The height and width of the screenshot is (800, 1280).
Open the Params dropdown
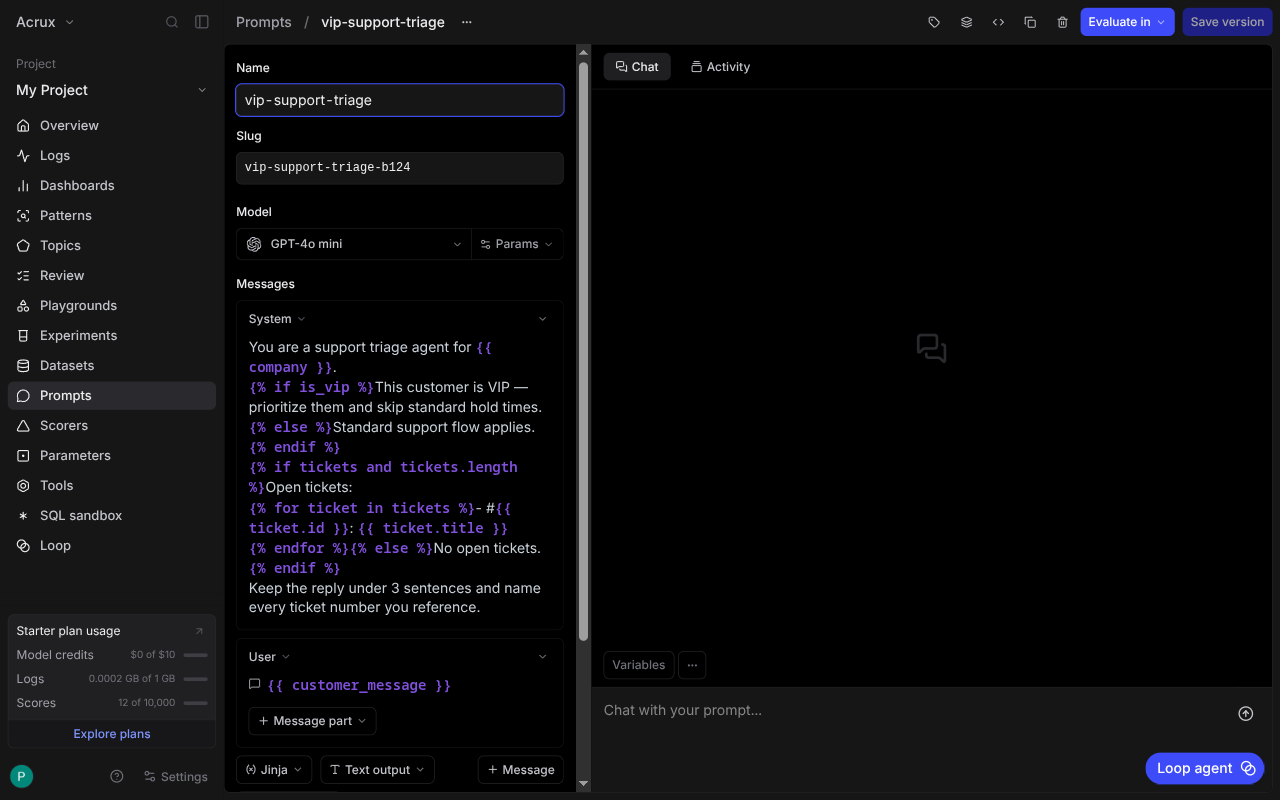517,244
